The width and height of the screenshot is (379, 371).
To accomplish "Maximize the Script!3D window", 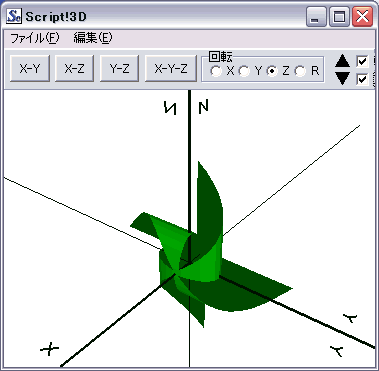I will (x=339, y=16).
